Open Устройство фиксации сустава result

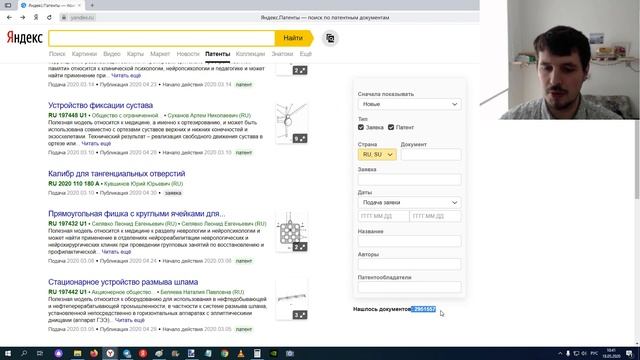(100, 105)
